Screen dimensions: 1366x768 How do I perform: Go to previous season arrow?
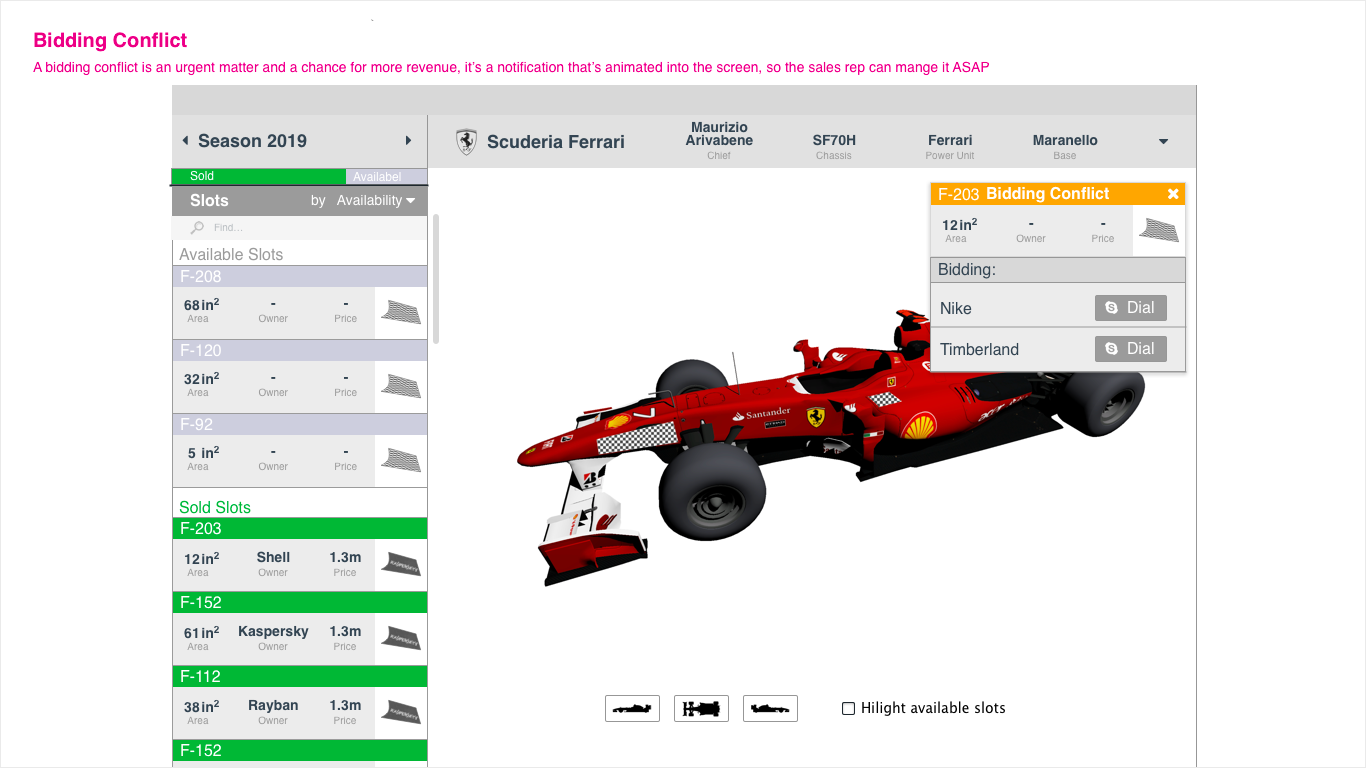(x=186, y=141)
